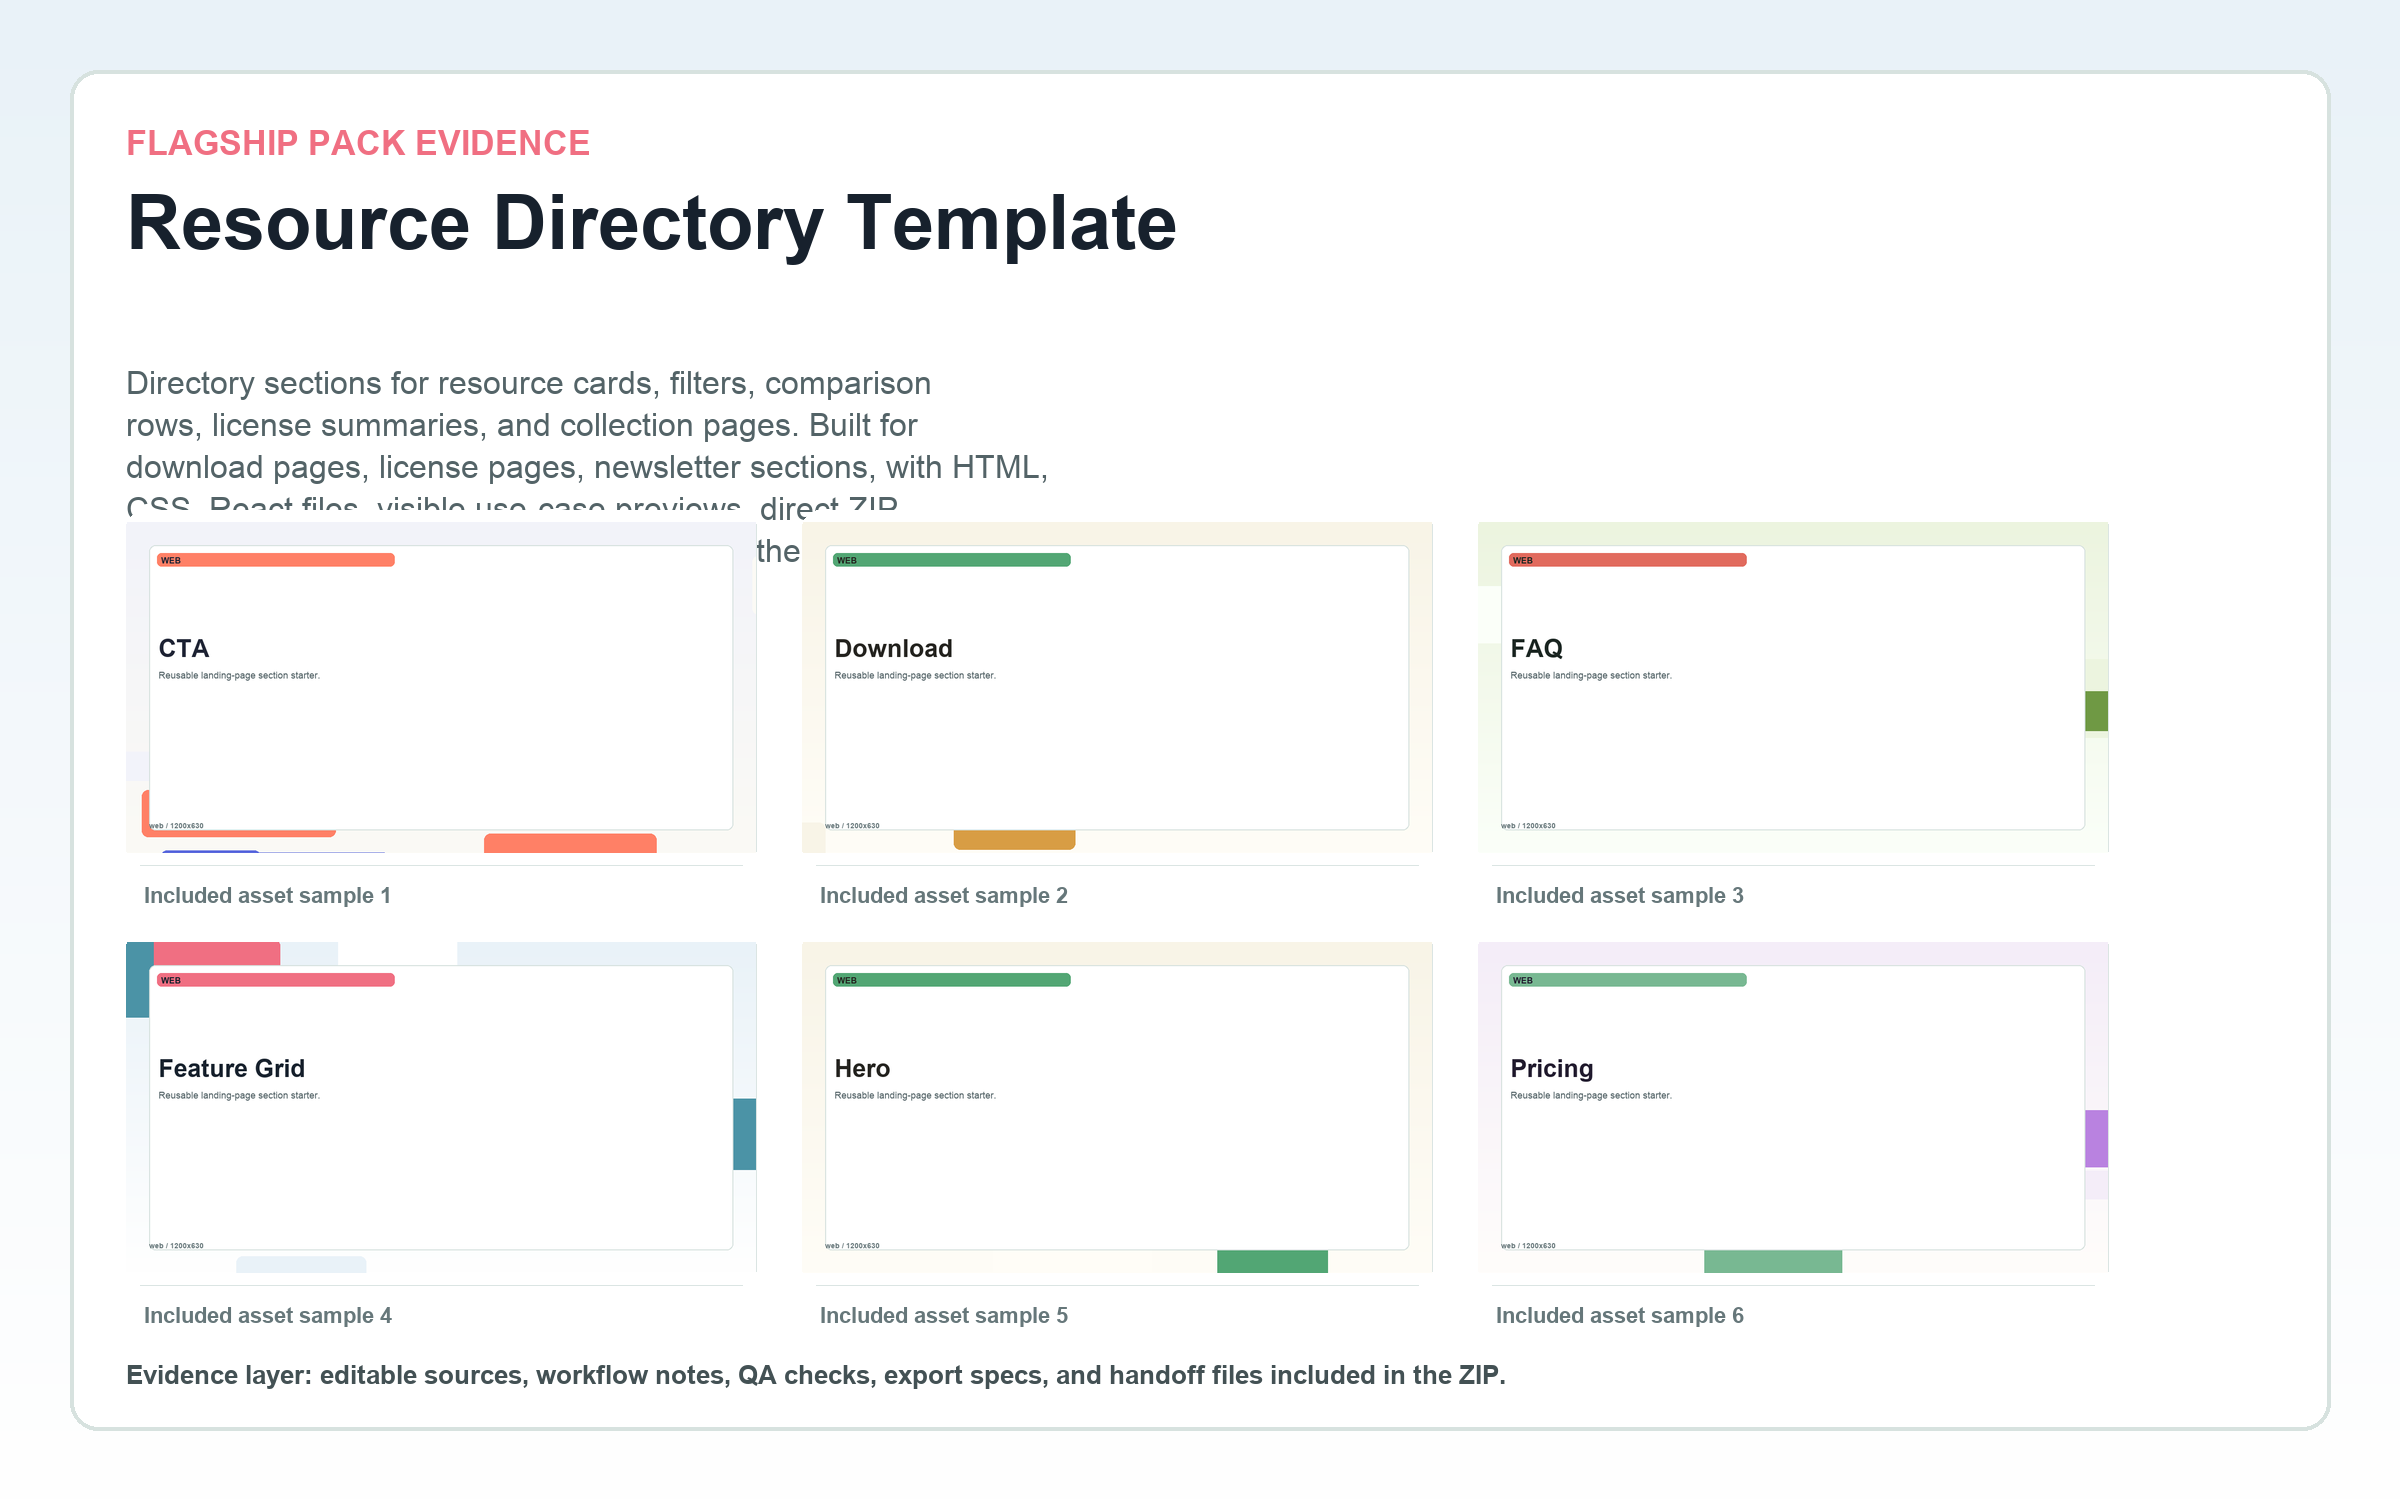Click the 'Hero' title text
Screen dimensions: 2400x1500
point(862,1068)
